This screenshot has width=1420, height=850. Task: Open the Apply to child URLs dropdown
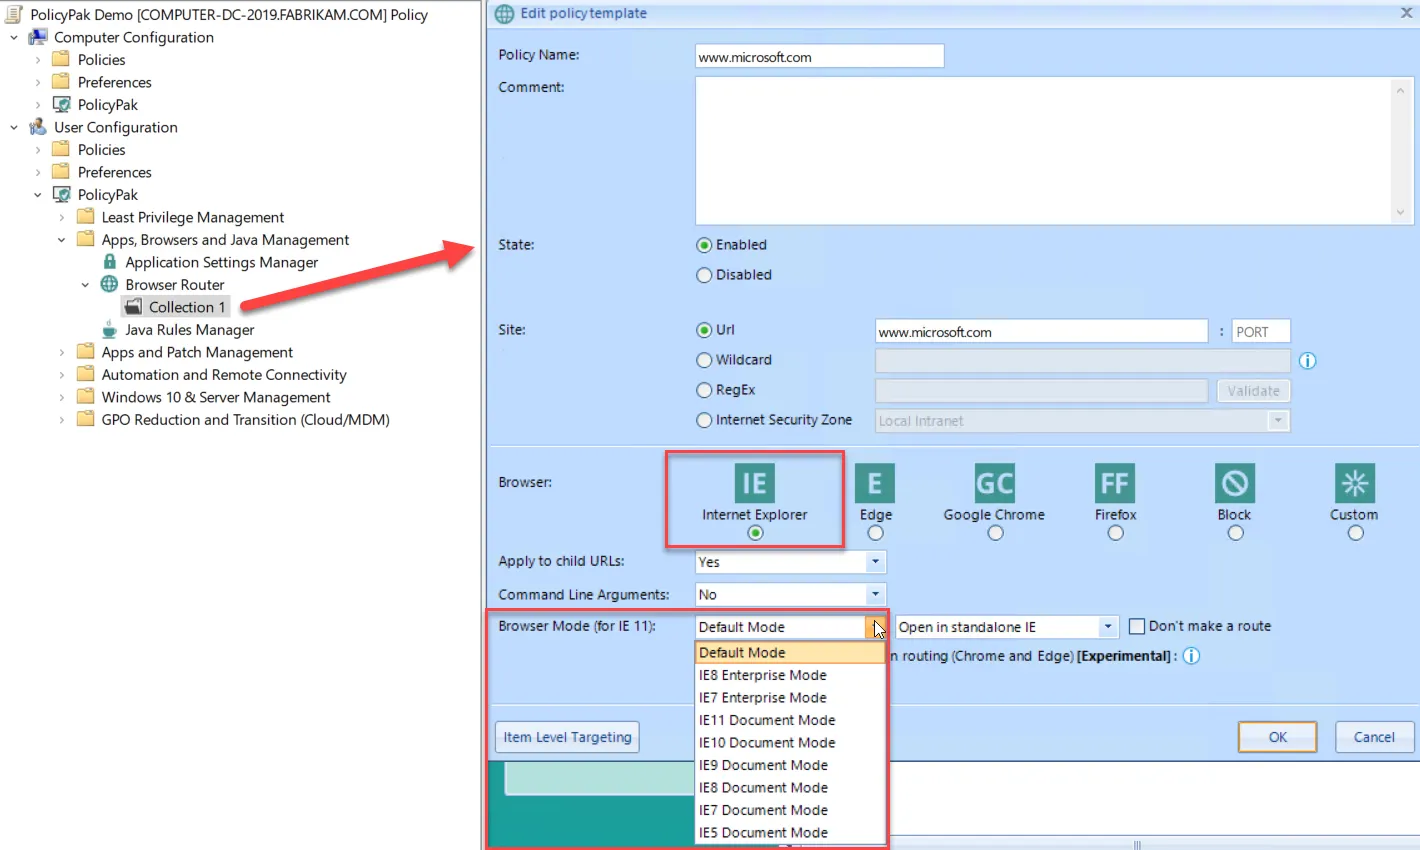click(790, 562)
